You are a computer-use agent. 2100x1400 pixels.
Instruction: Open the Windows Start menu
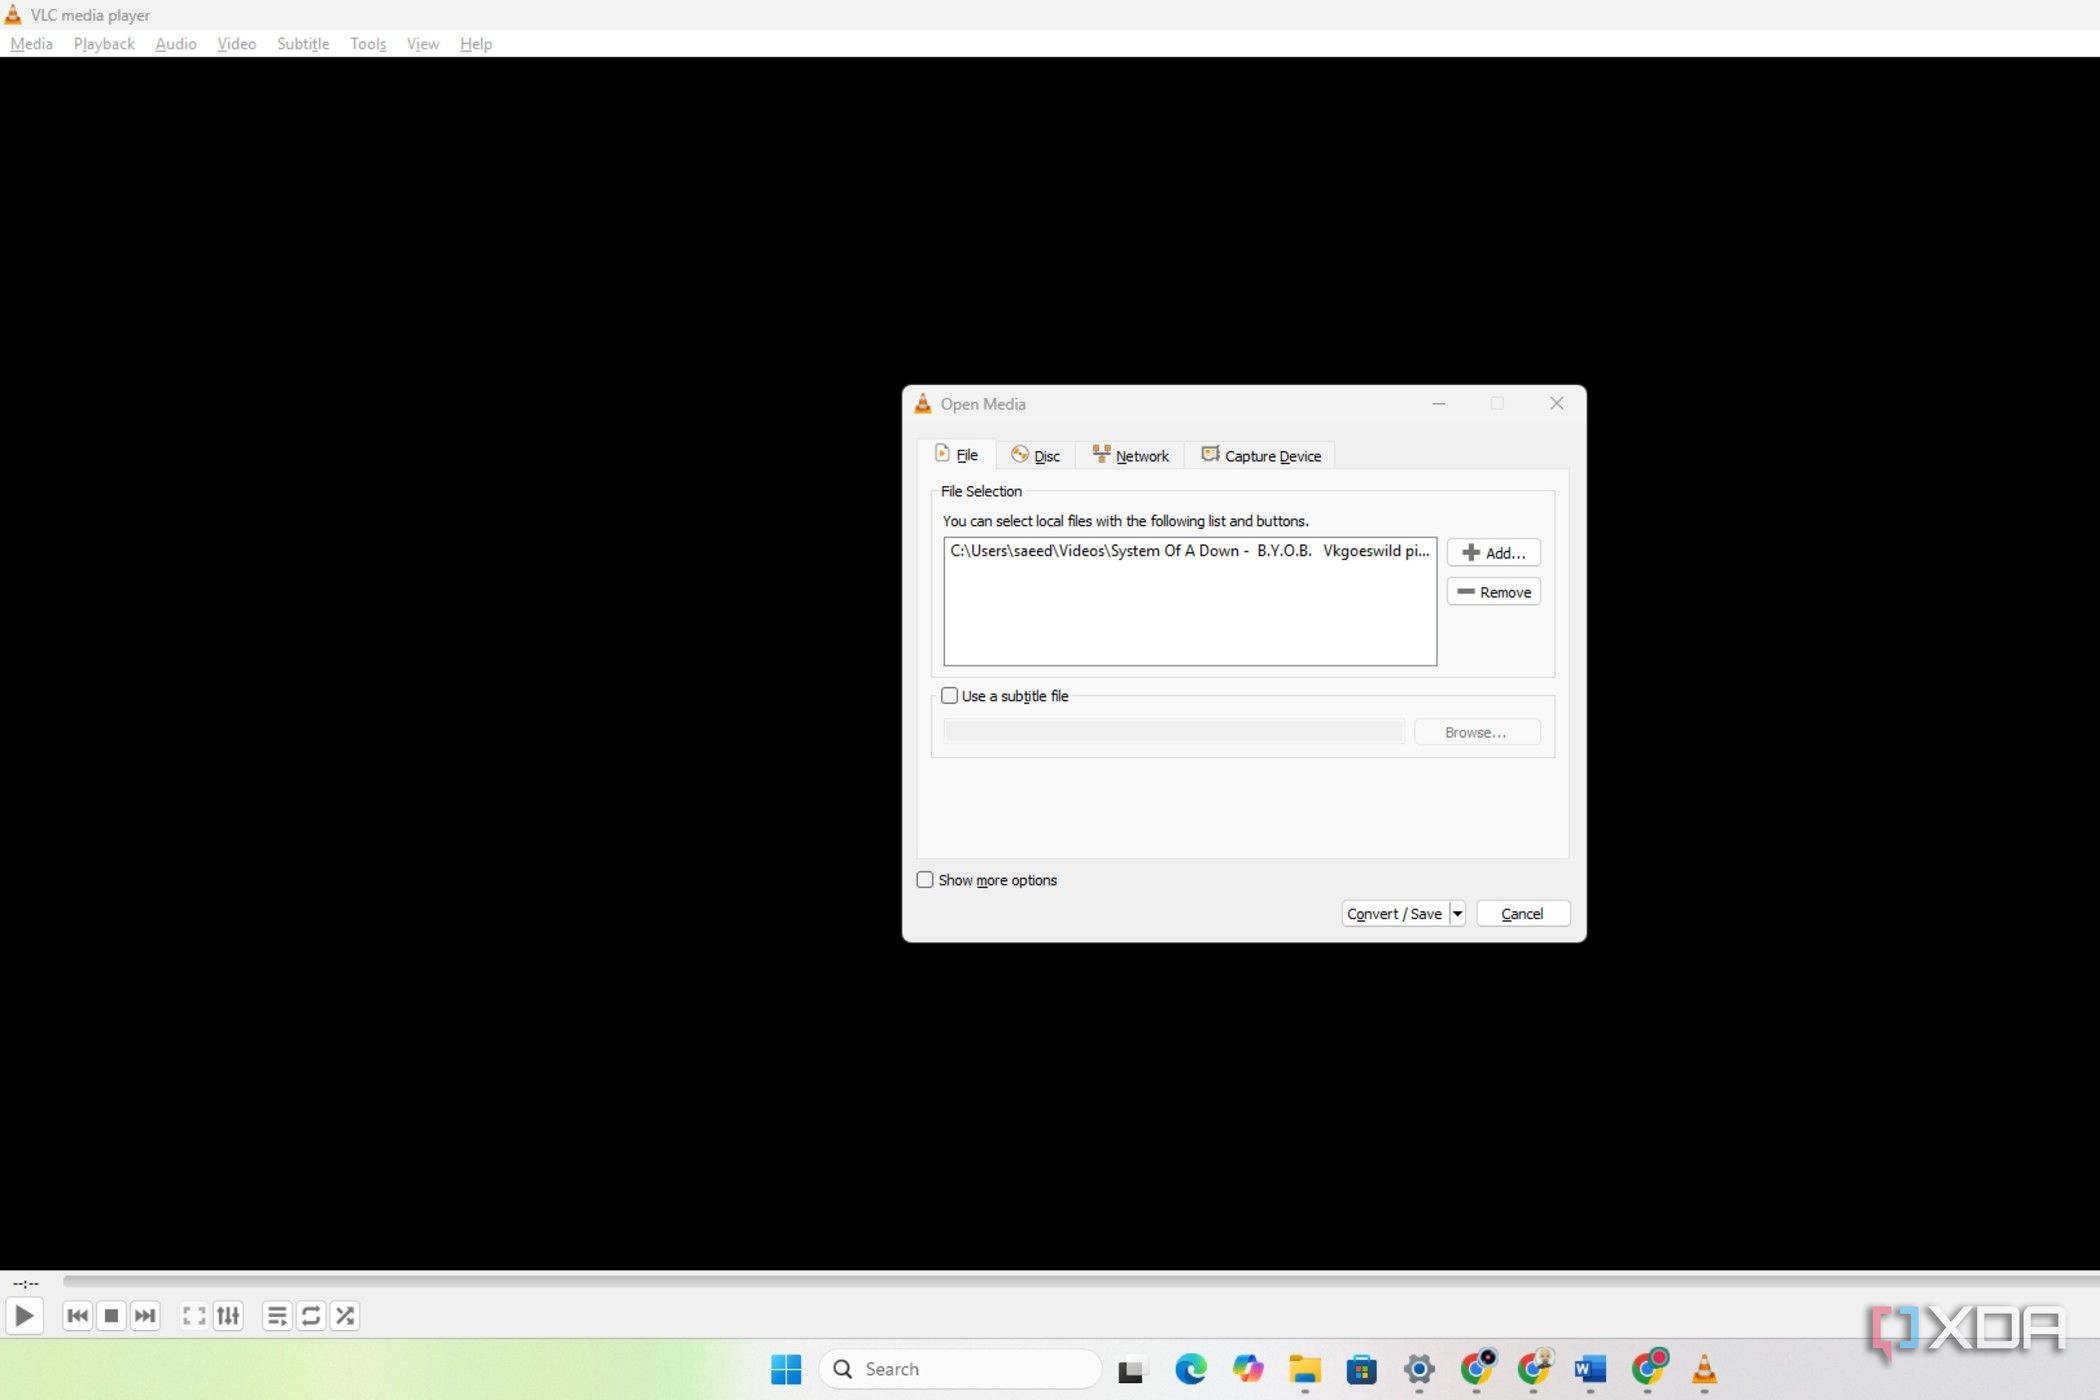(786, 1369)
